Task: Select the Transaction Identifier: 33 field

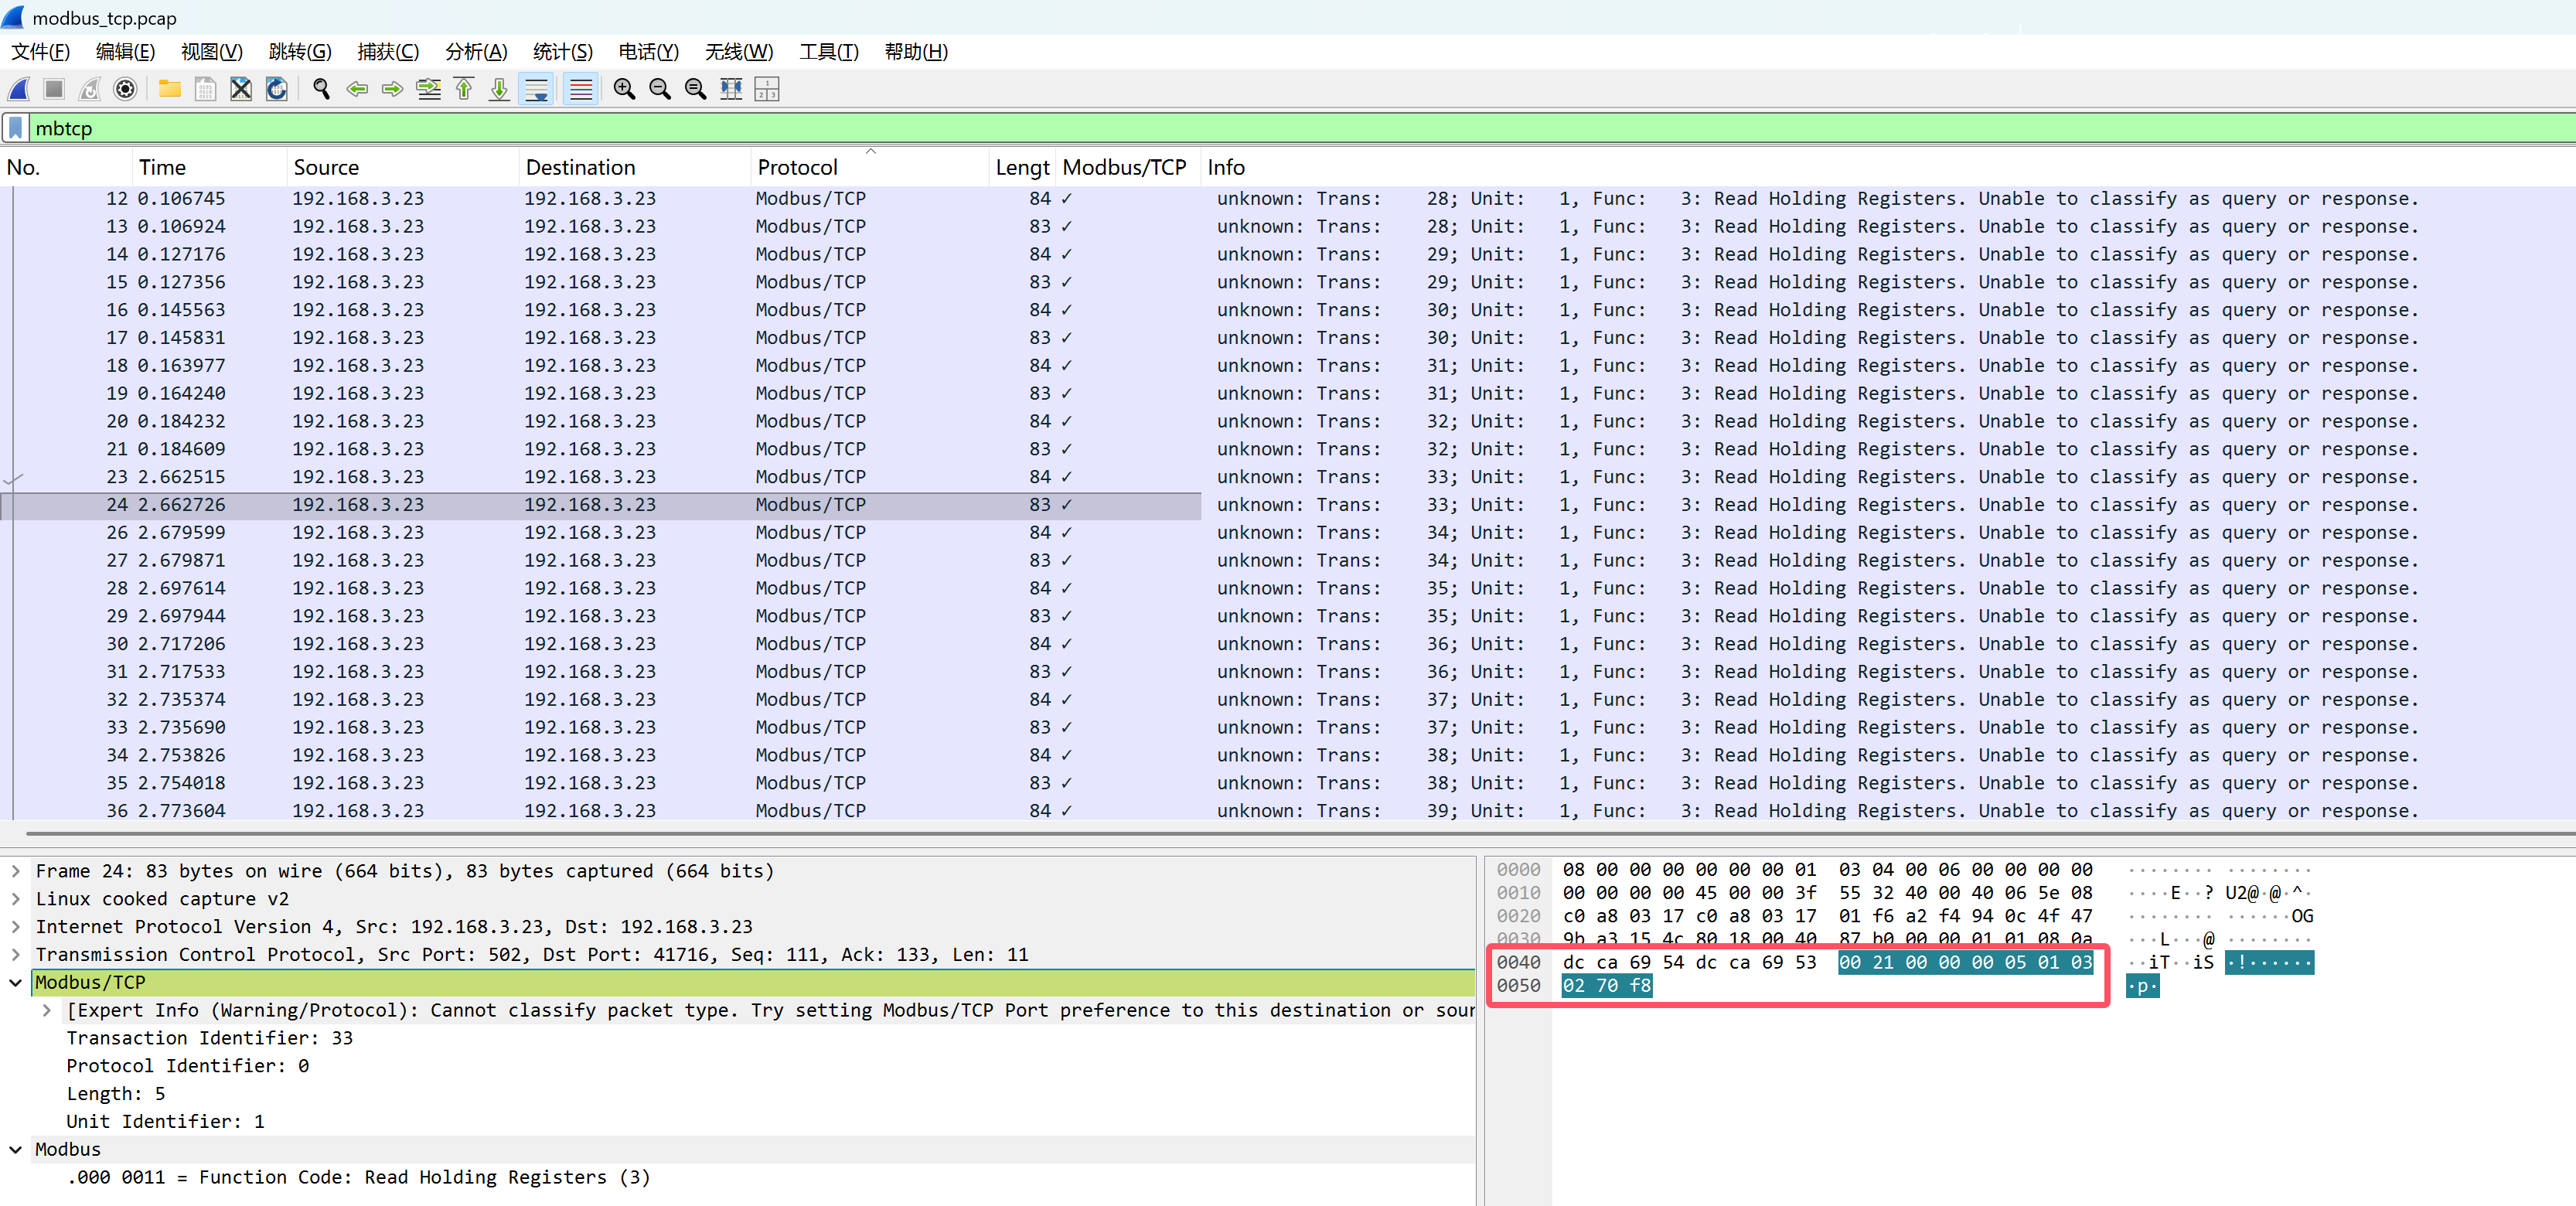Action: (x=209, y=1038)
